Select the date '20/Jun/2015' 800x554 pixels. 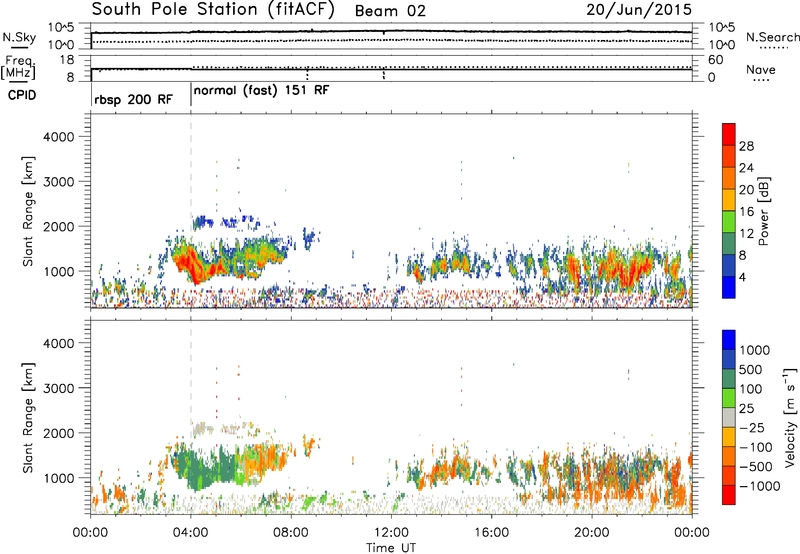(x=639, y=10)
